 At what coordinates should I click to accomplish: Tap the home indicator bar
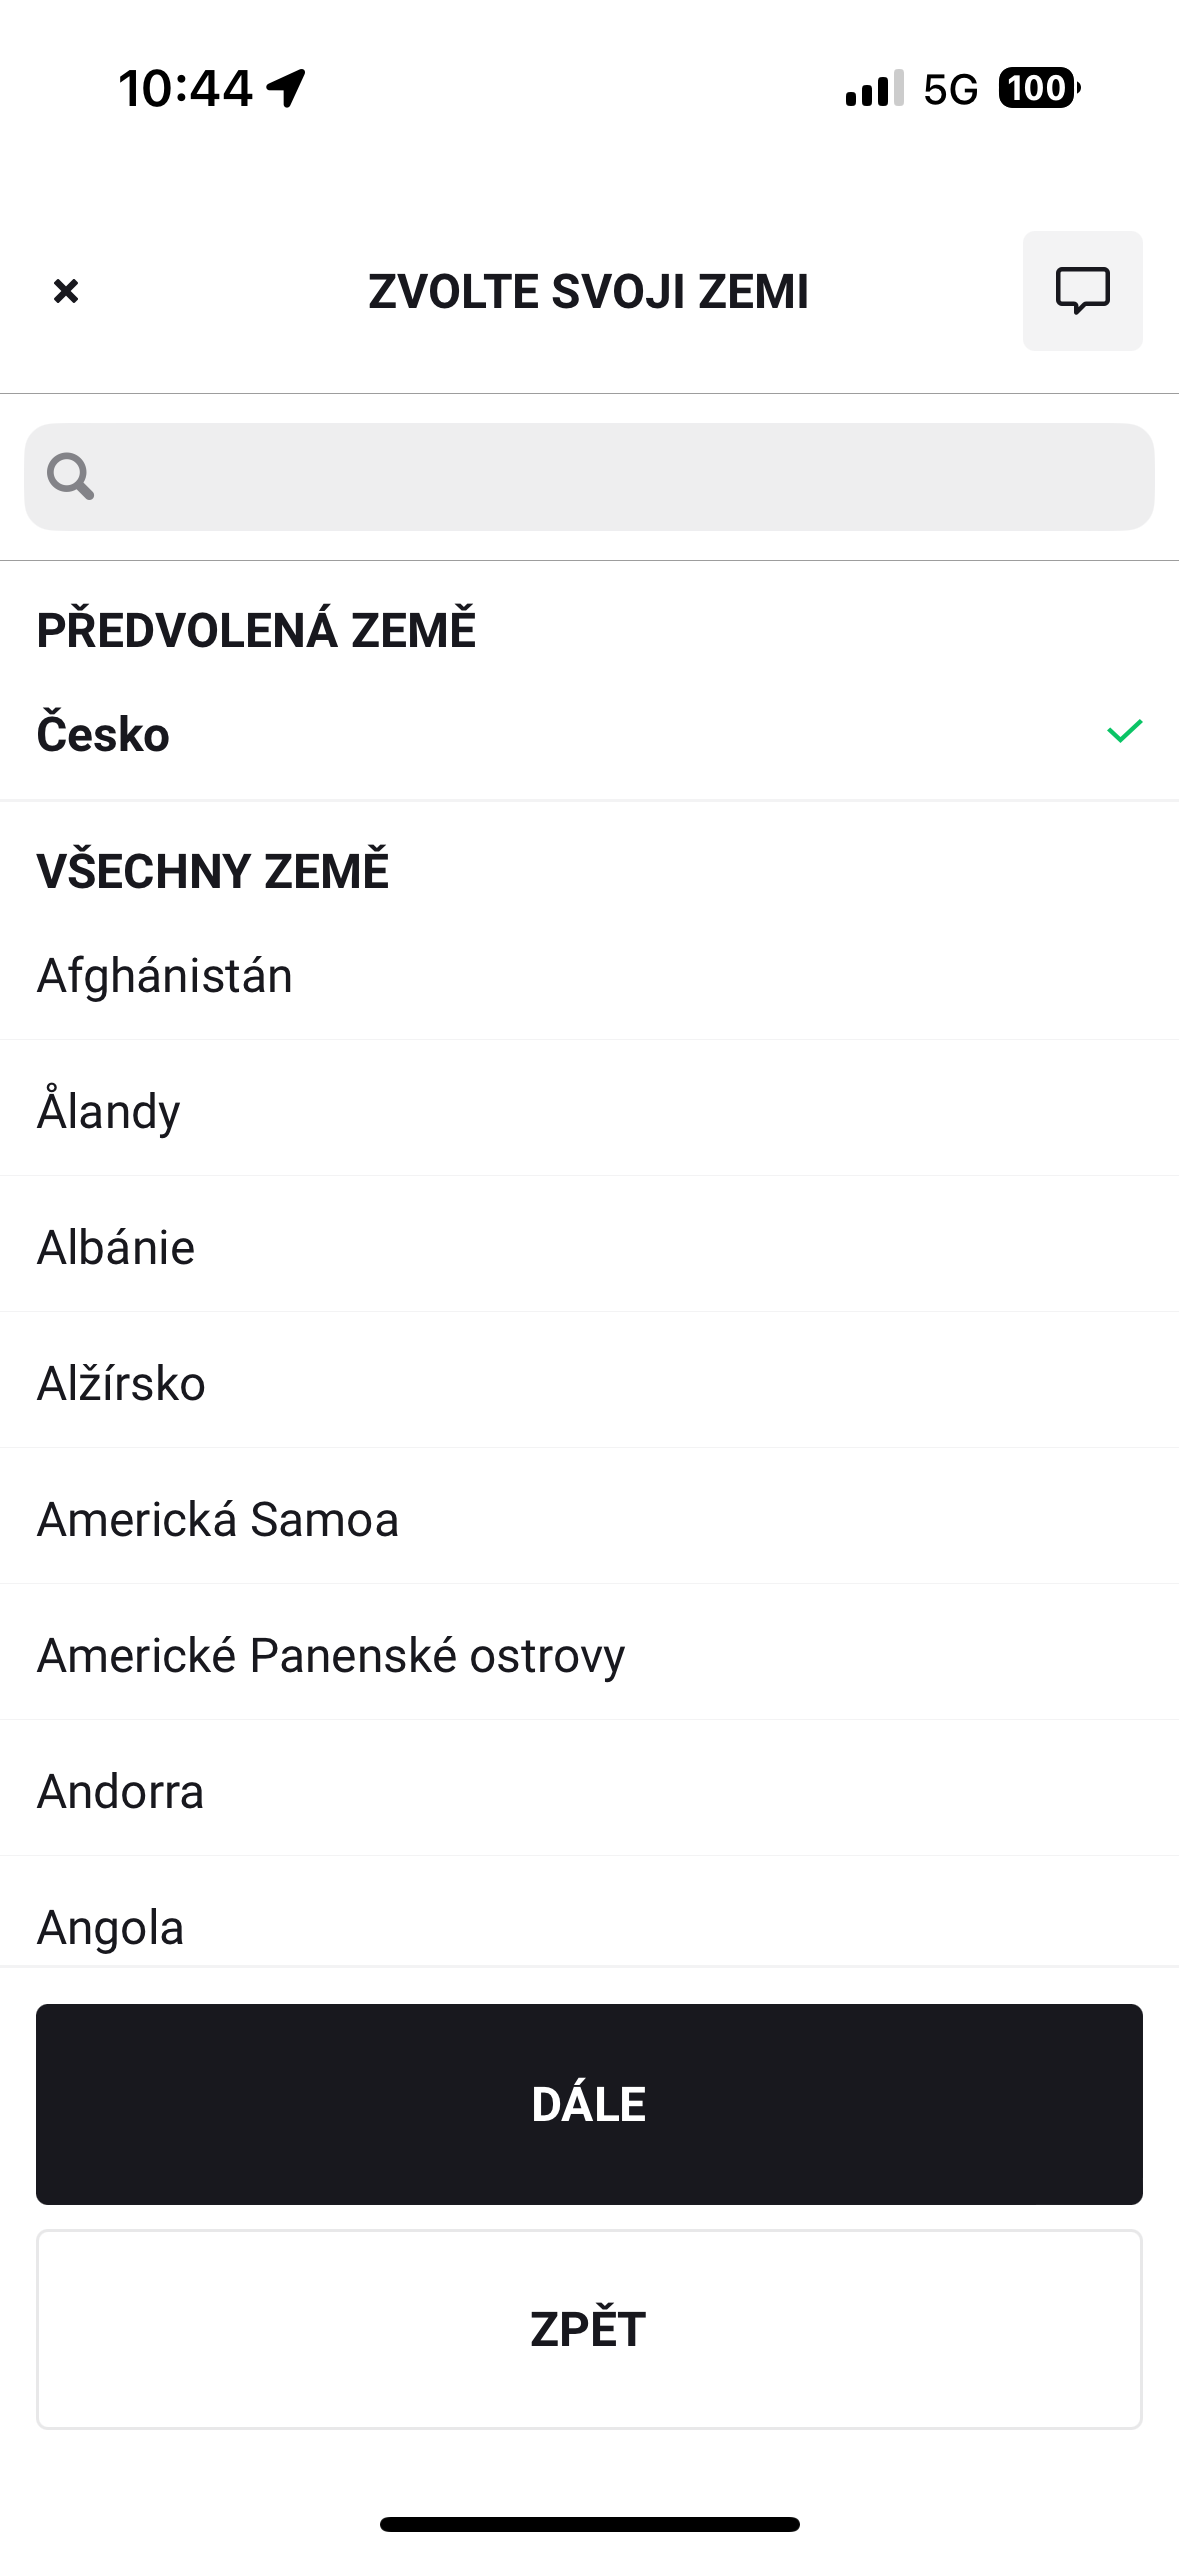pyautogui.click(x=589, y=2524)
